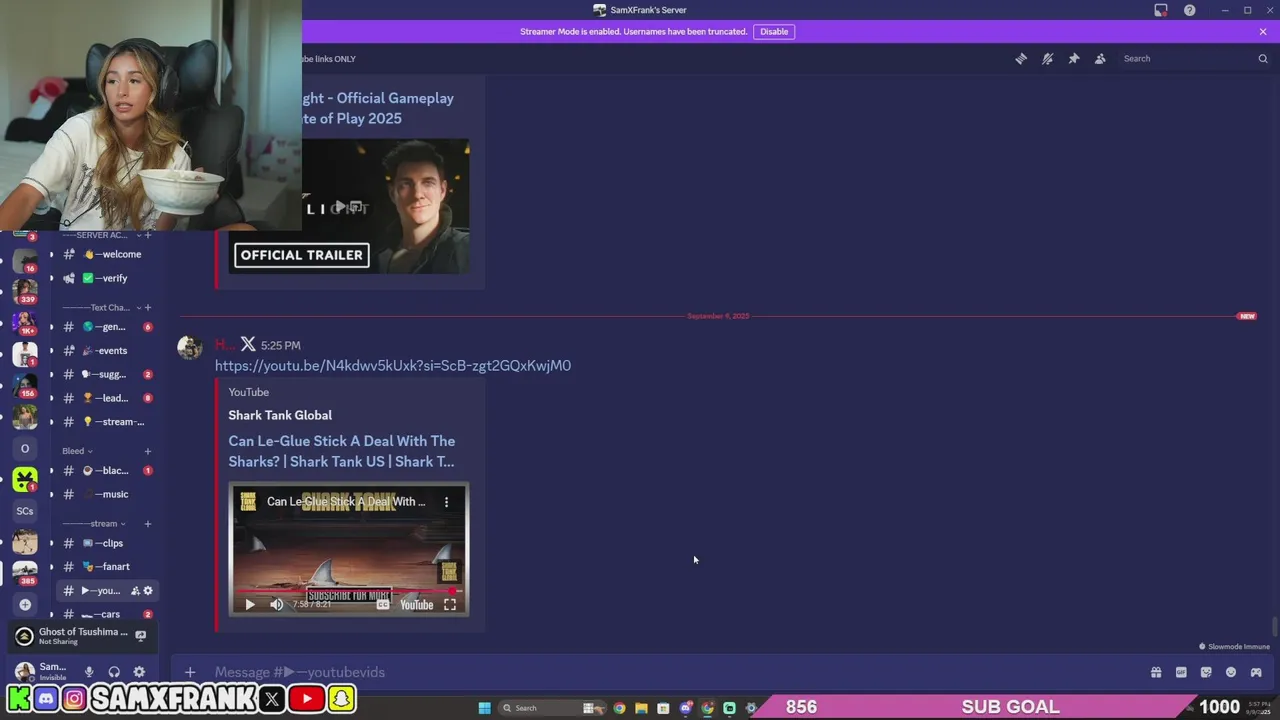Viewport: 1280px width, 720px height.
Task: Open the —verify channel
Action: coord(106,278)
